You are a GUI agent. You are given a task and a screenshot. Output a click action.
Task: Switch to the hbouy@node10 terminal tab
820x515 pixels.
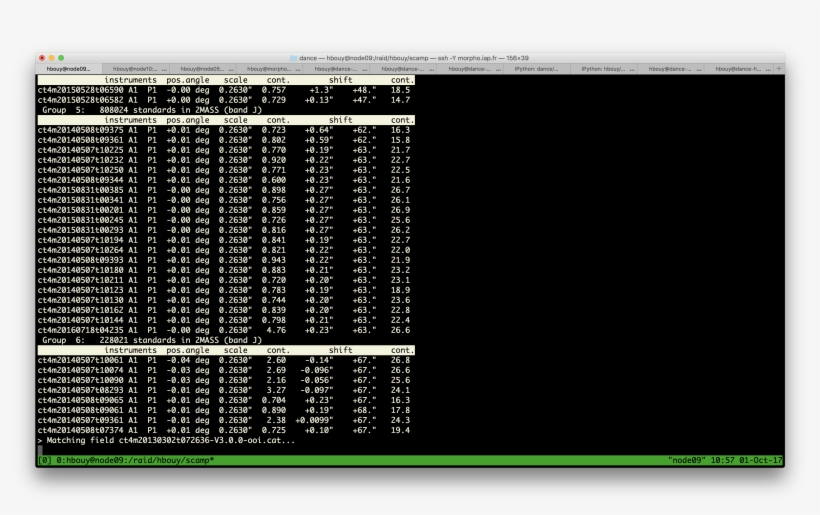click(x=135, y=69)
